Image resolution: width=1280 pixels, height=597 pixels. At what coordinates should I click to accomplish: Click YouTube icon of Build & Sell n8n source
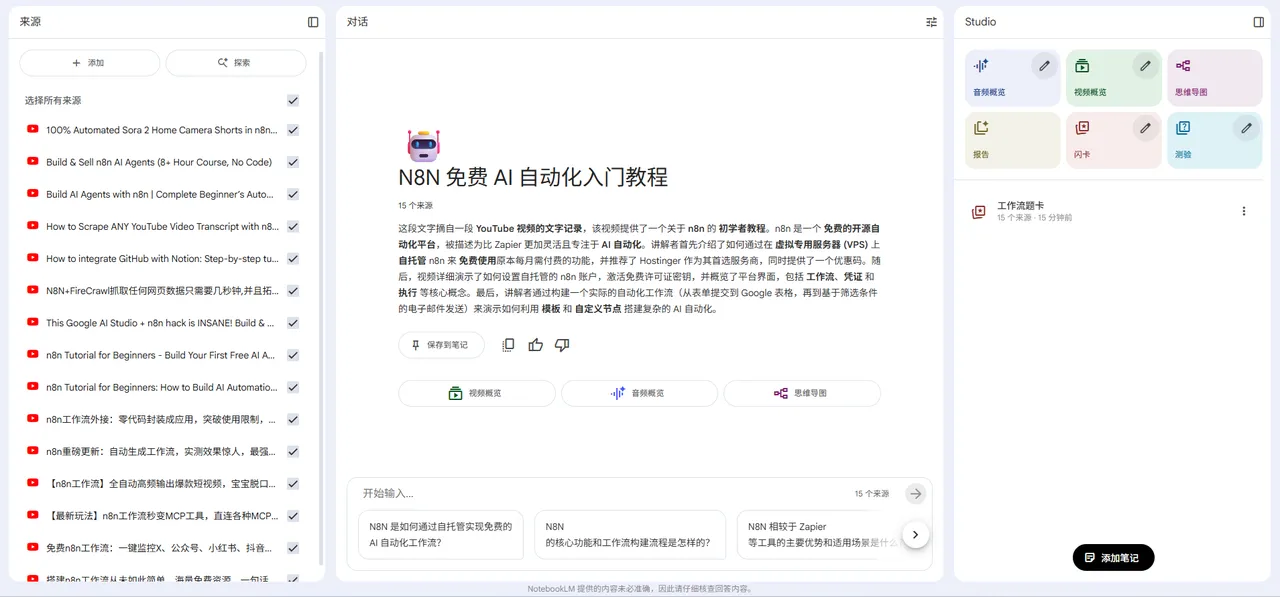(x=33, y=162)
